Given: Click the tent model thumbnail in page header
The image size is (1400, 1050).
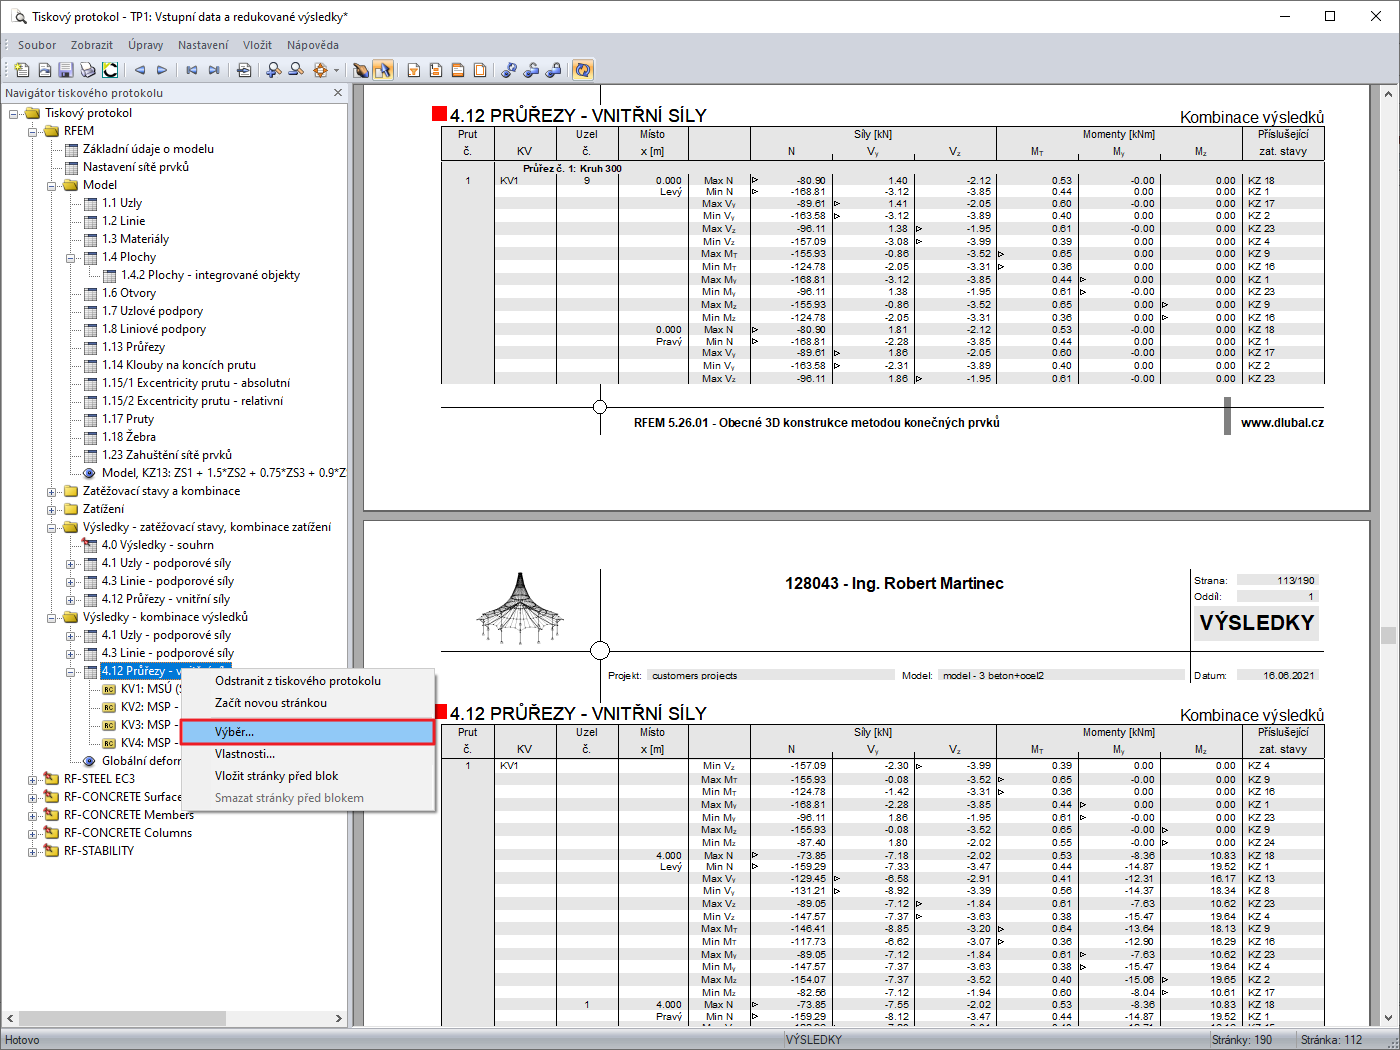Looking at the screenshot, I should 520,610.
